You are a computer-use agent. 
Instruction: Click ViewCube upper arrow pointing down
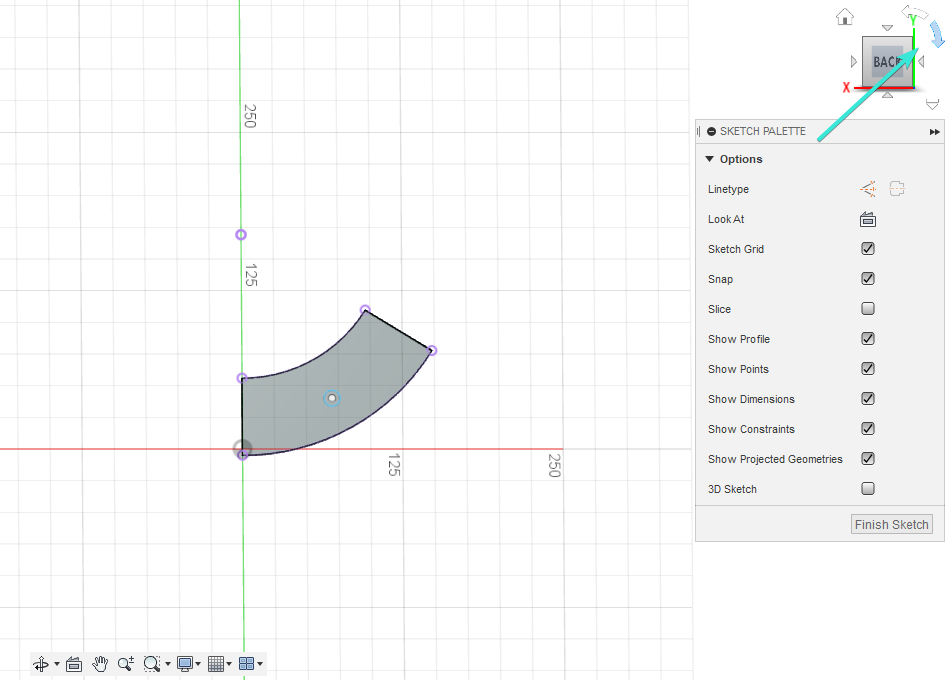tap(887, 28)
